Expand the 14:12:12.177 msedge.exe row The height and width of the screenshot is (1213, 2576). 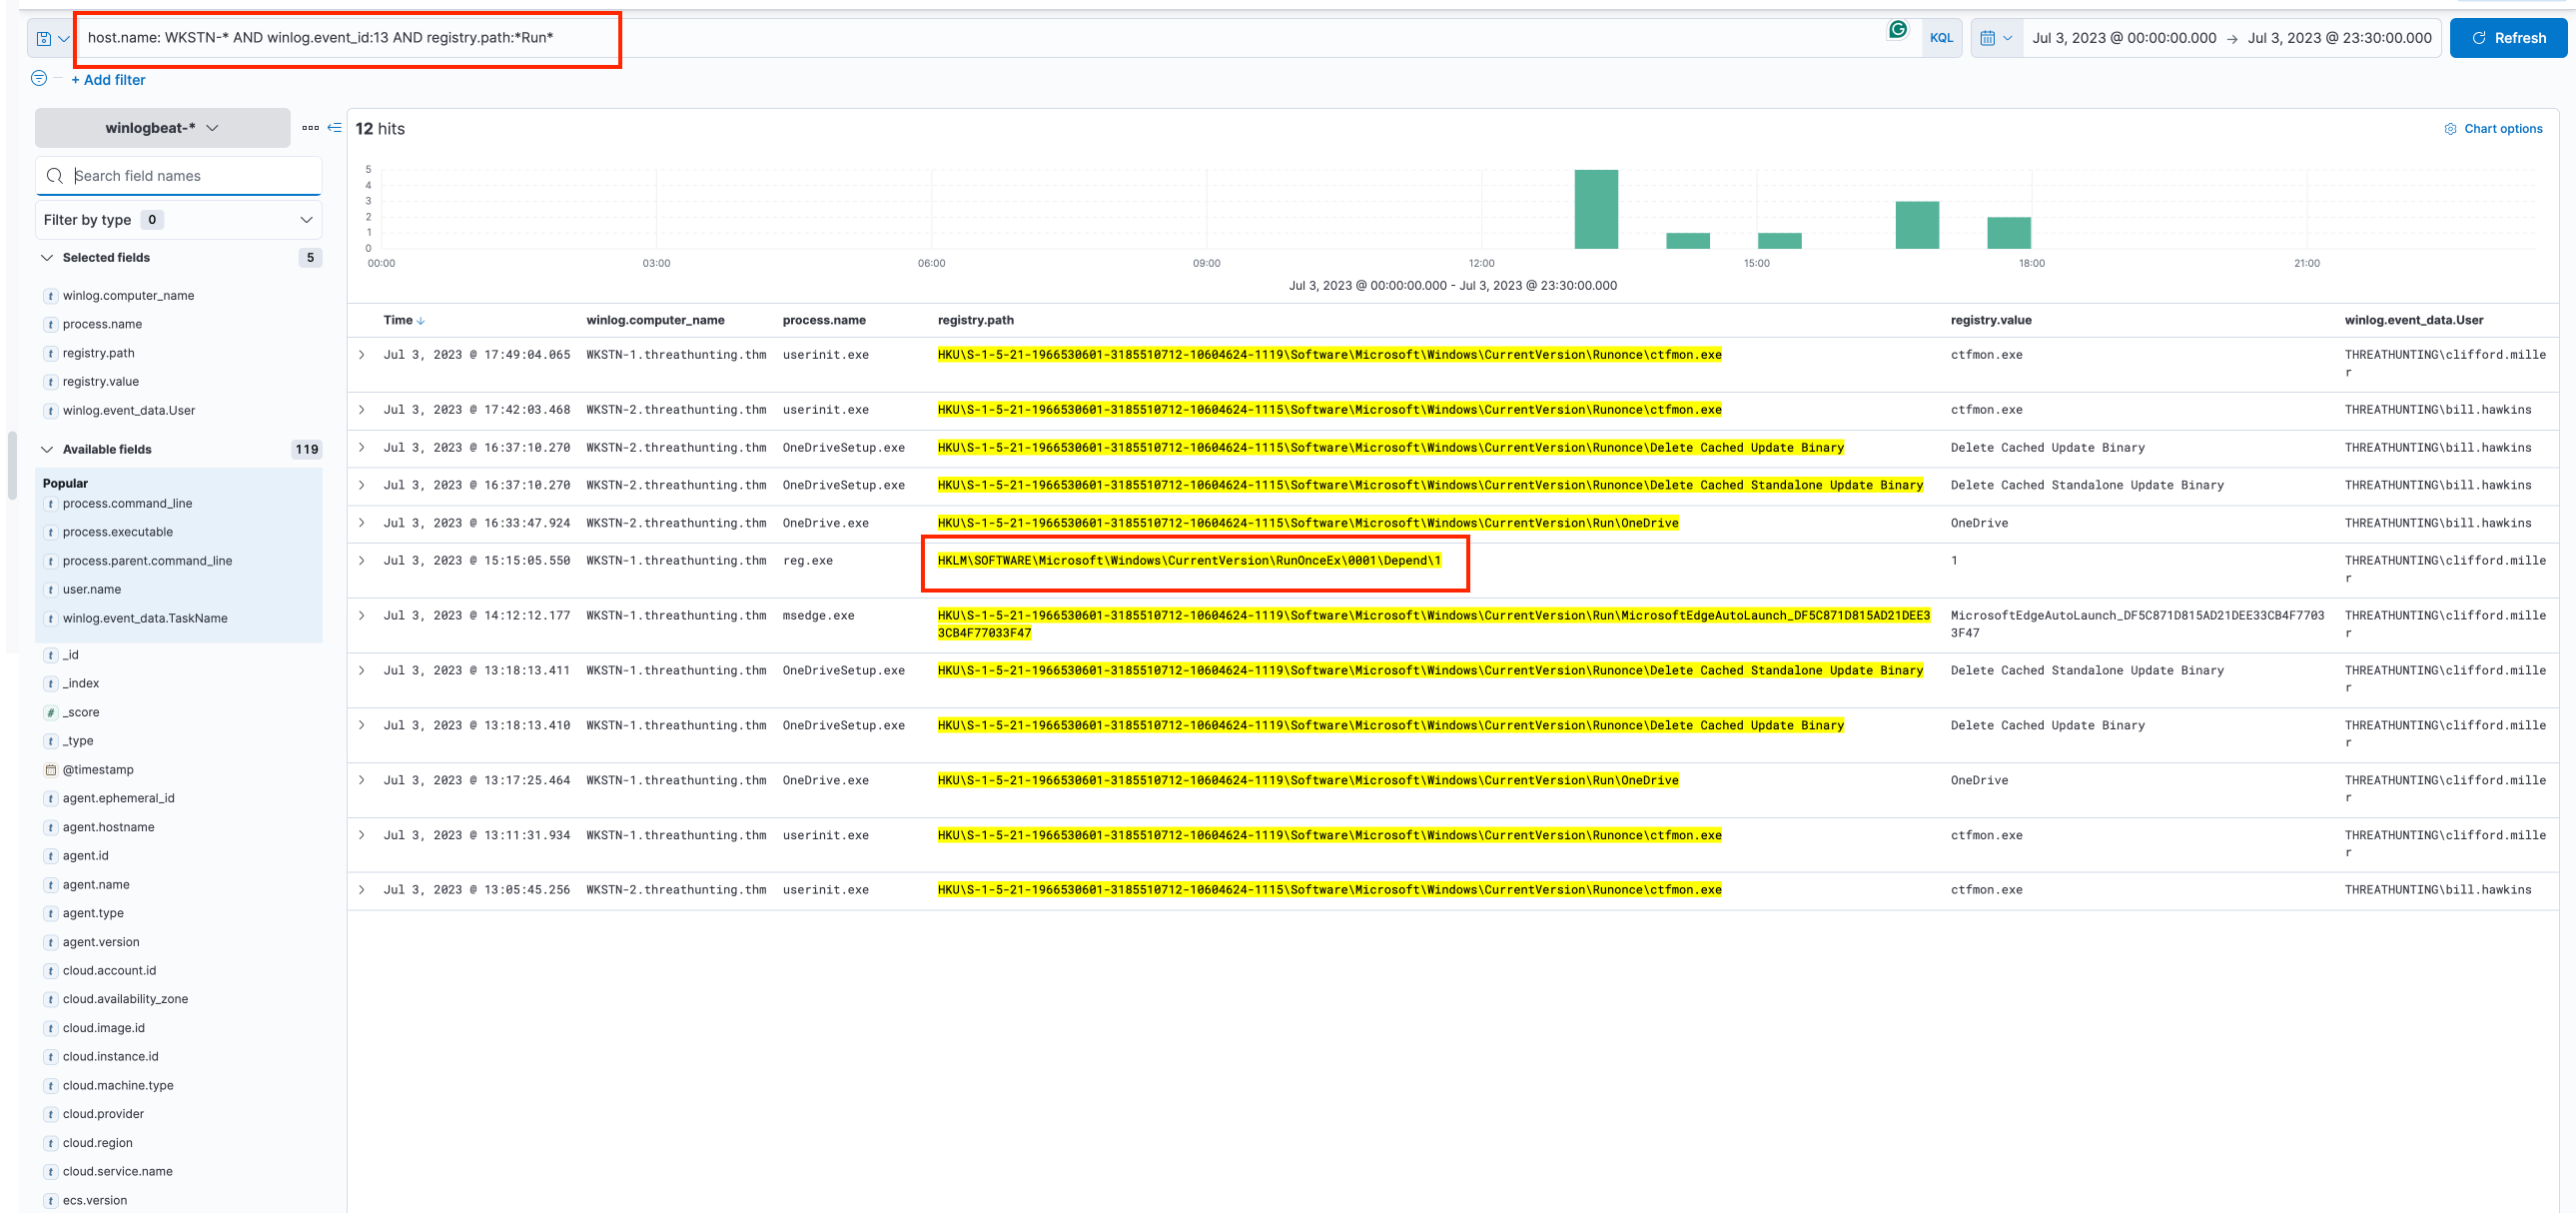tap(362, 616)
